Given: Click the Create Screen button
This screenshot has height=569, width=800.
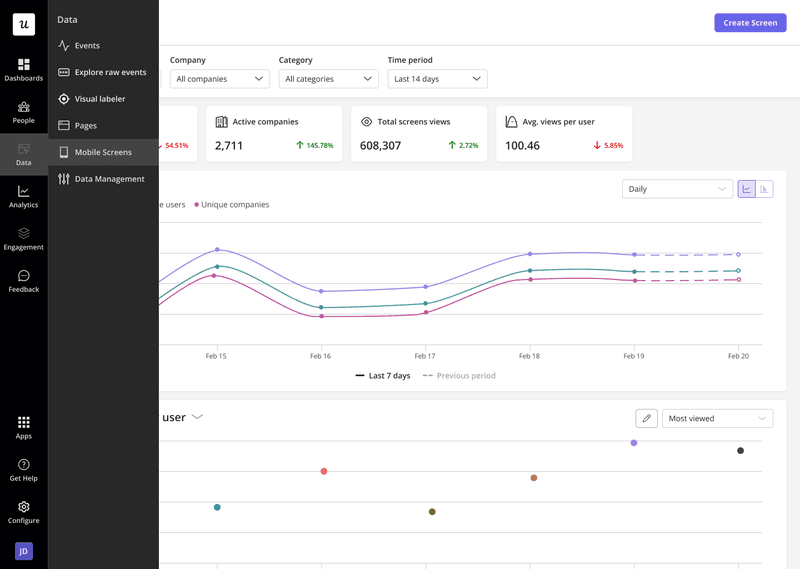Looking at the screenshot, I should click(x=749, y=23).
